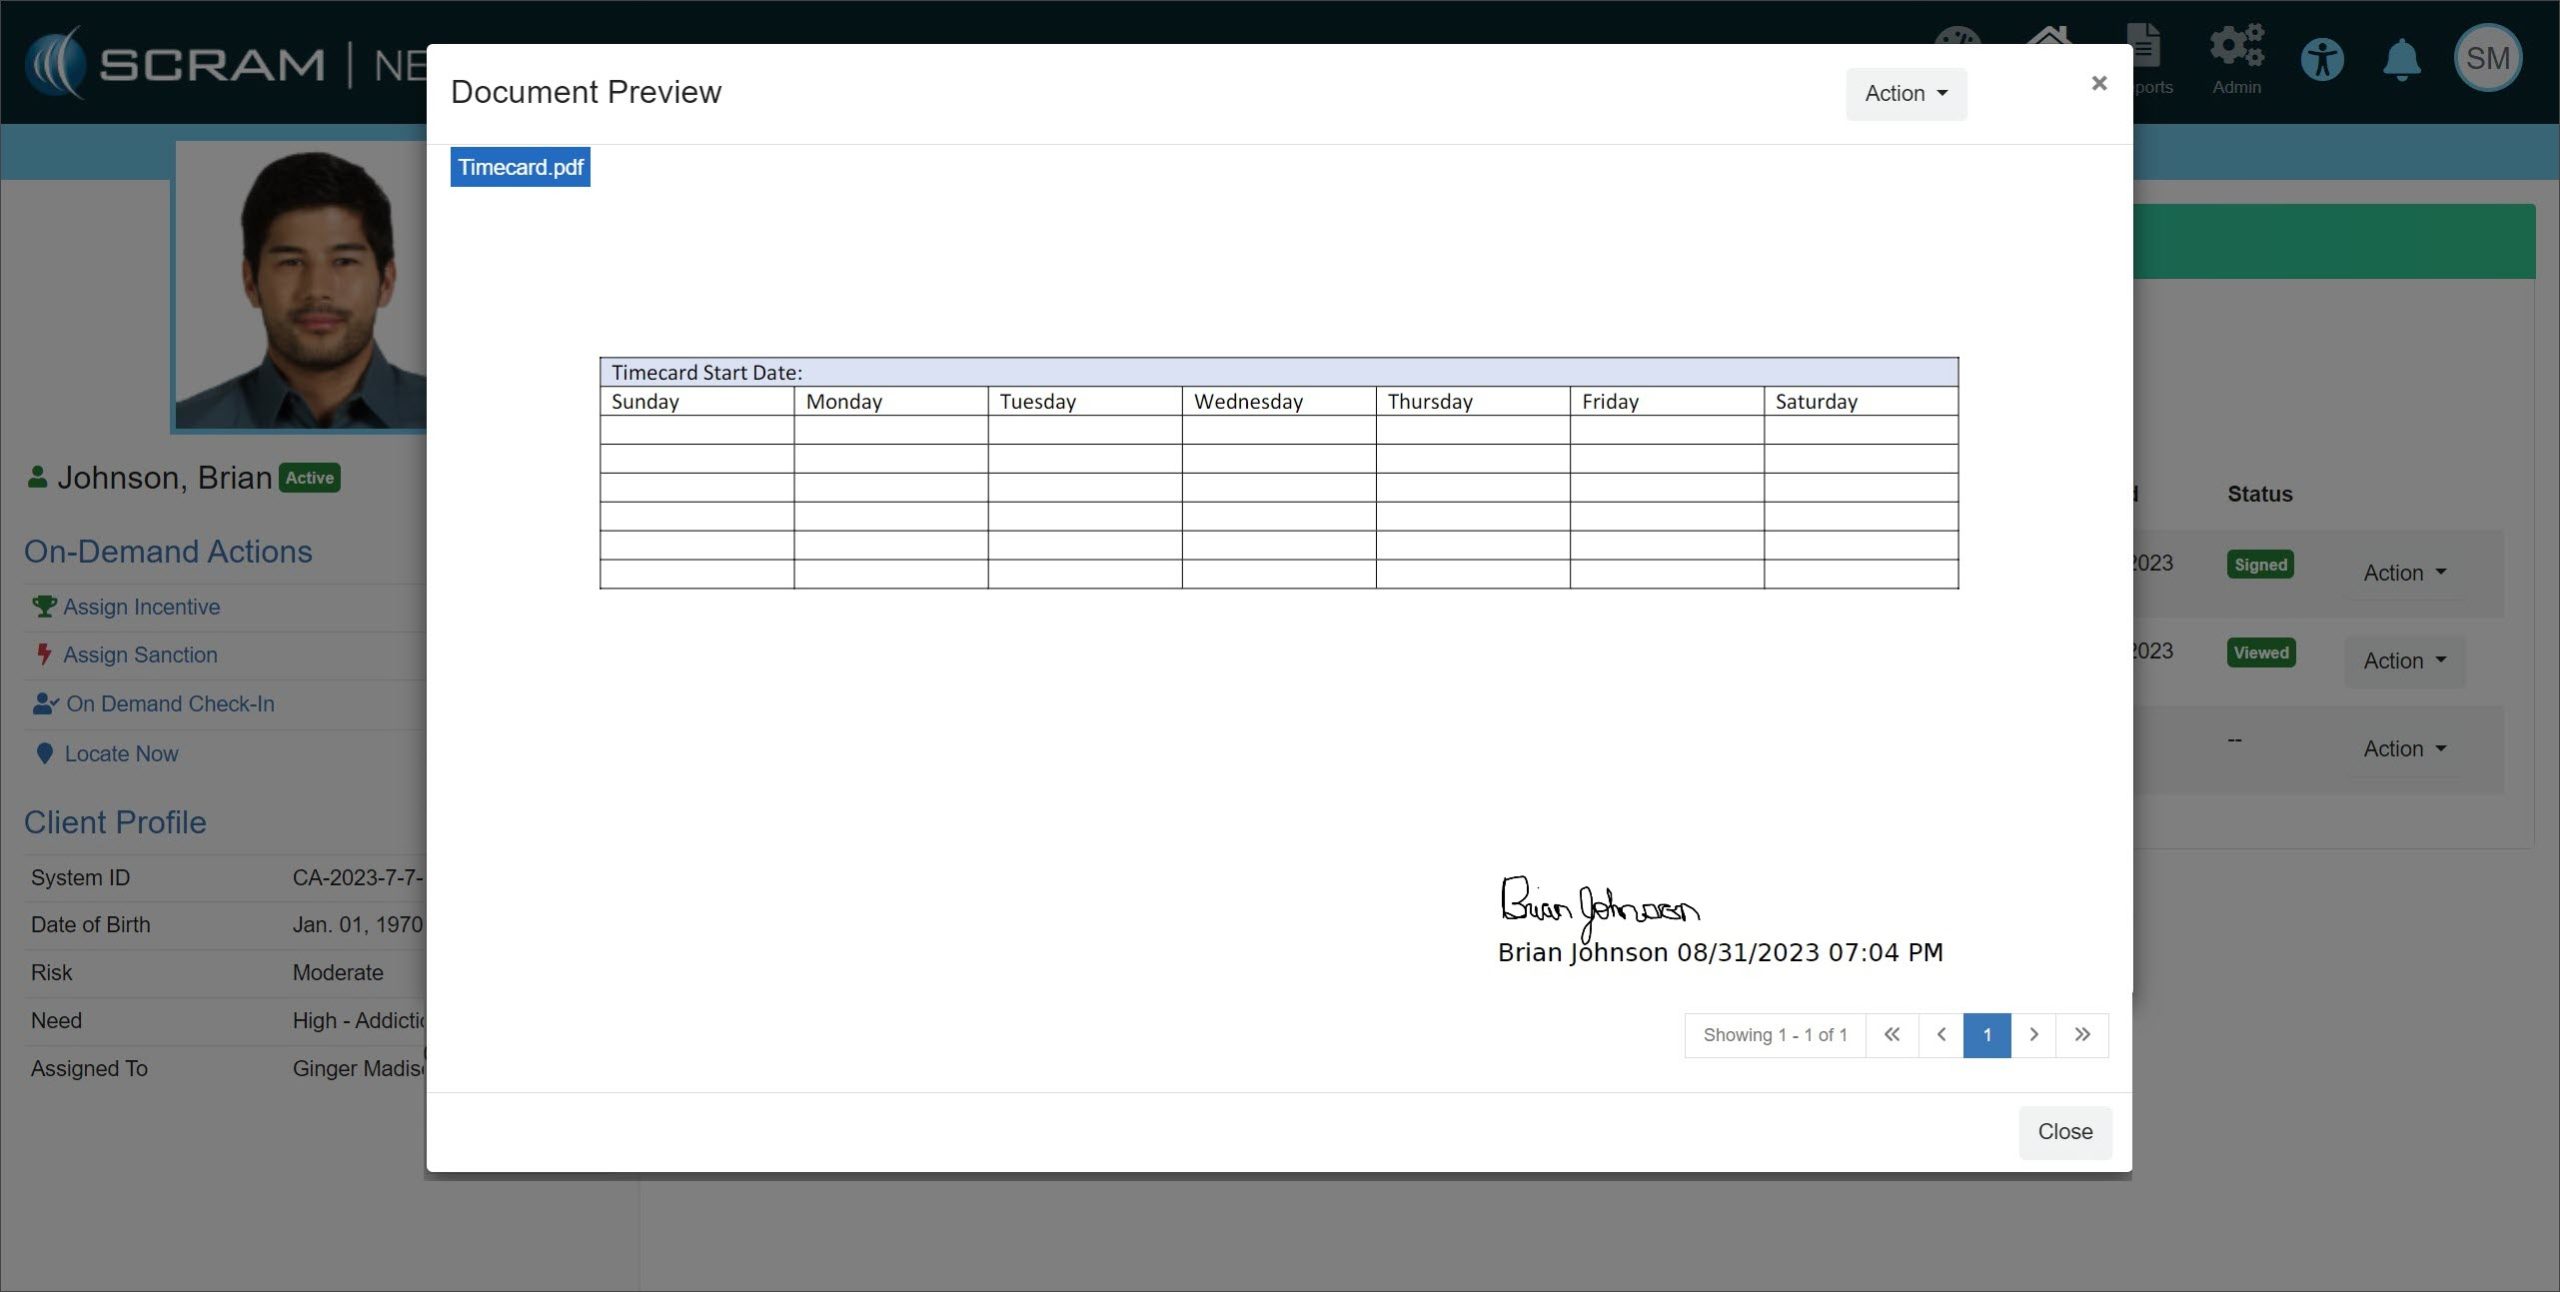Click Brian Johnson's profile photo

(302, 287)
